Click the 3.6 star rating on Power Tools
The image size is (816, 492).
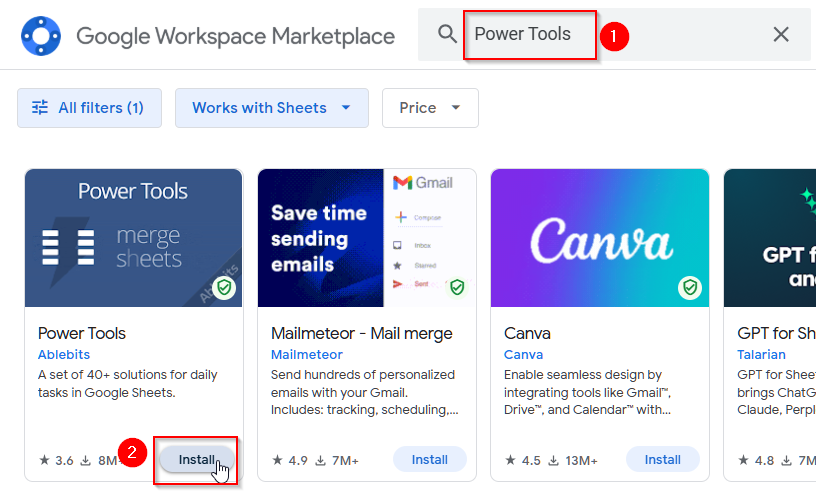pos(56,460)
